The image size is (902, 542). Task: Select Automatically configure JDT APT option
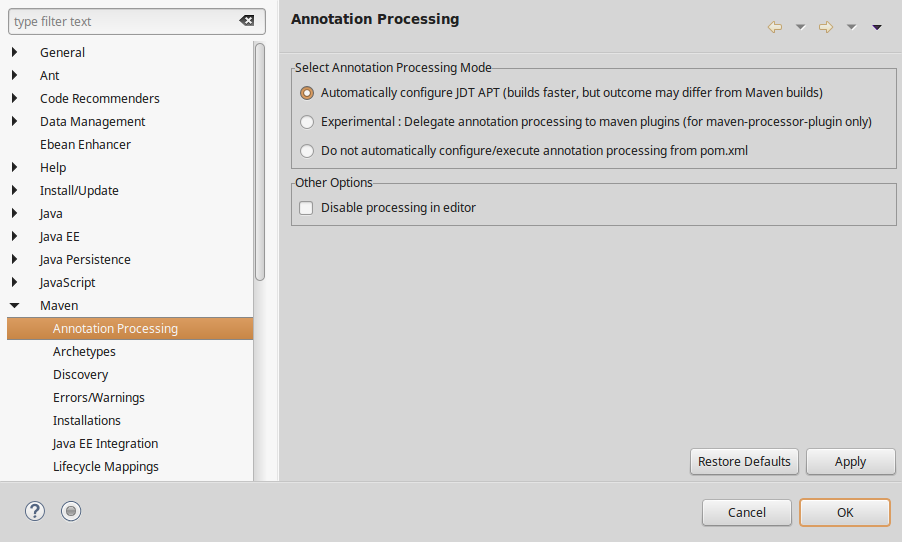tap(307, 93)
